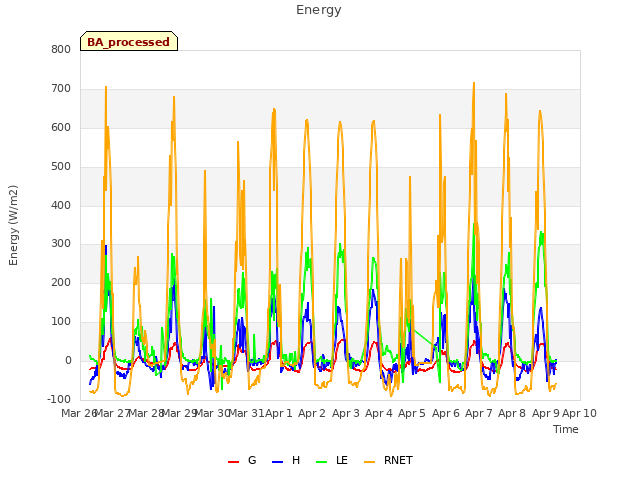The width and height of the screenshot is (640, 480).
Task: Select the -100 y-axis tick label
Action: point(59,399)
